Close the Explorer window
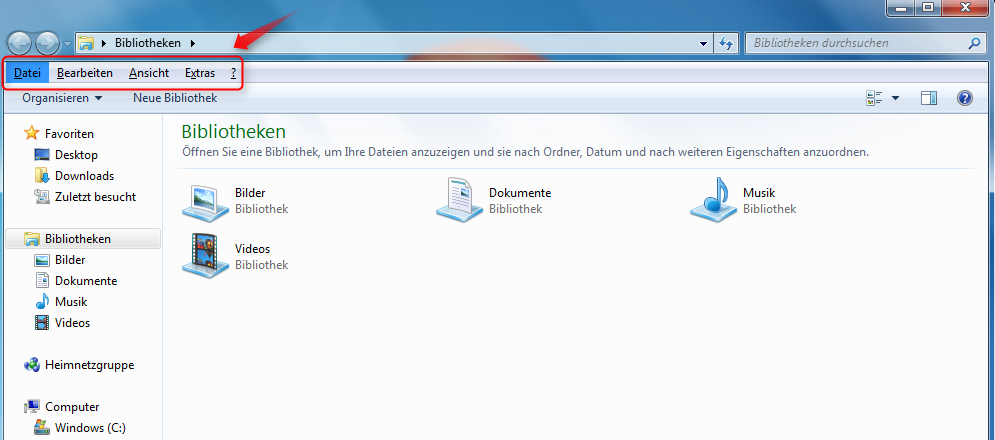This screenshot has height=440, width=995. tap(965, 8)
